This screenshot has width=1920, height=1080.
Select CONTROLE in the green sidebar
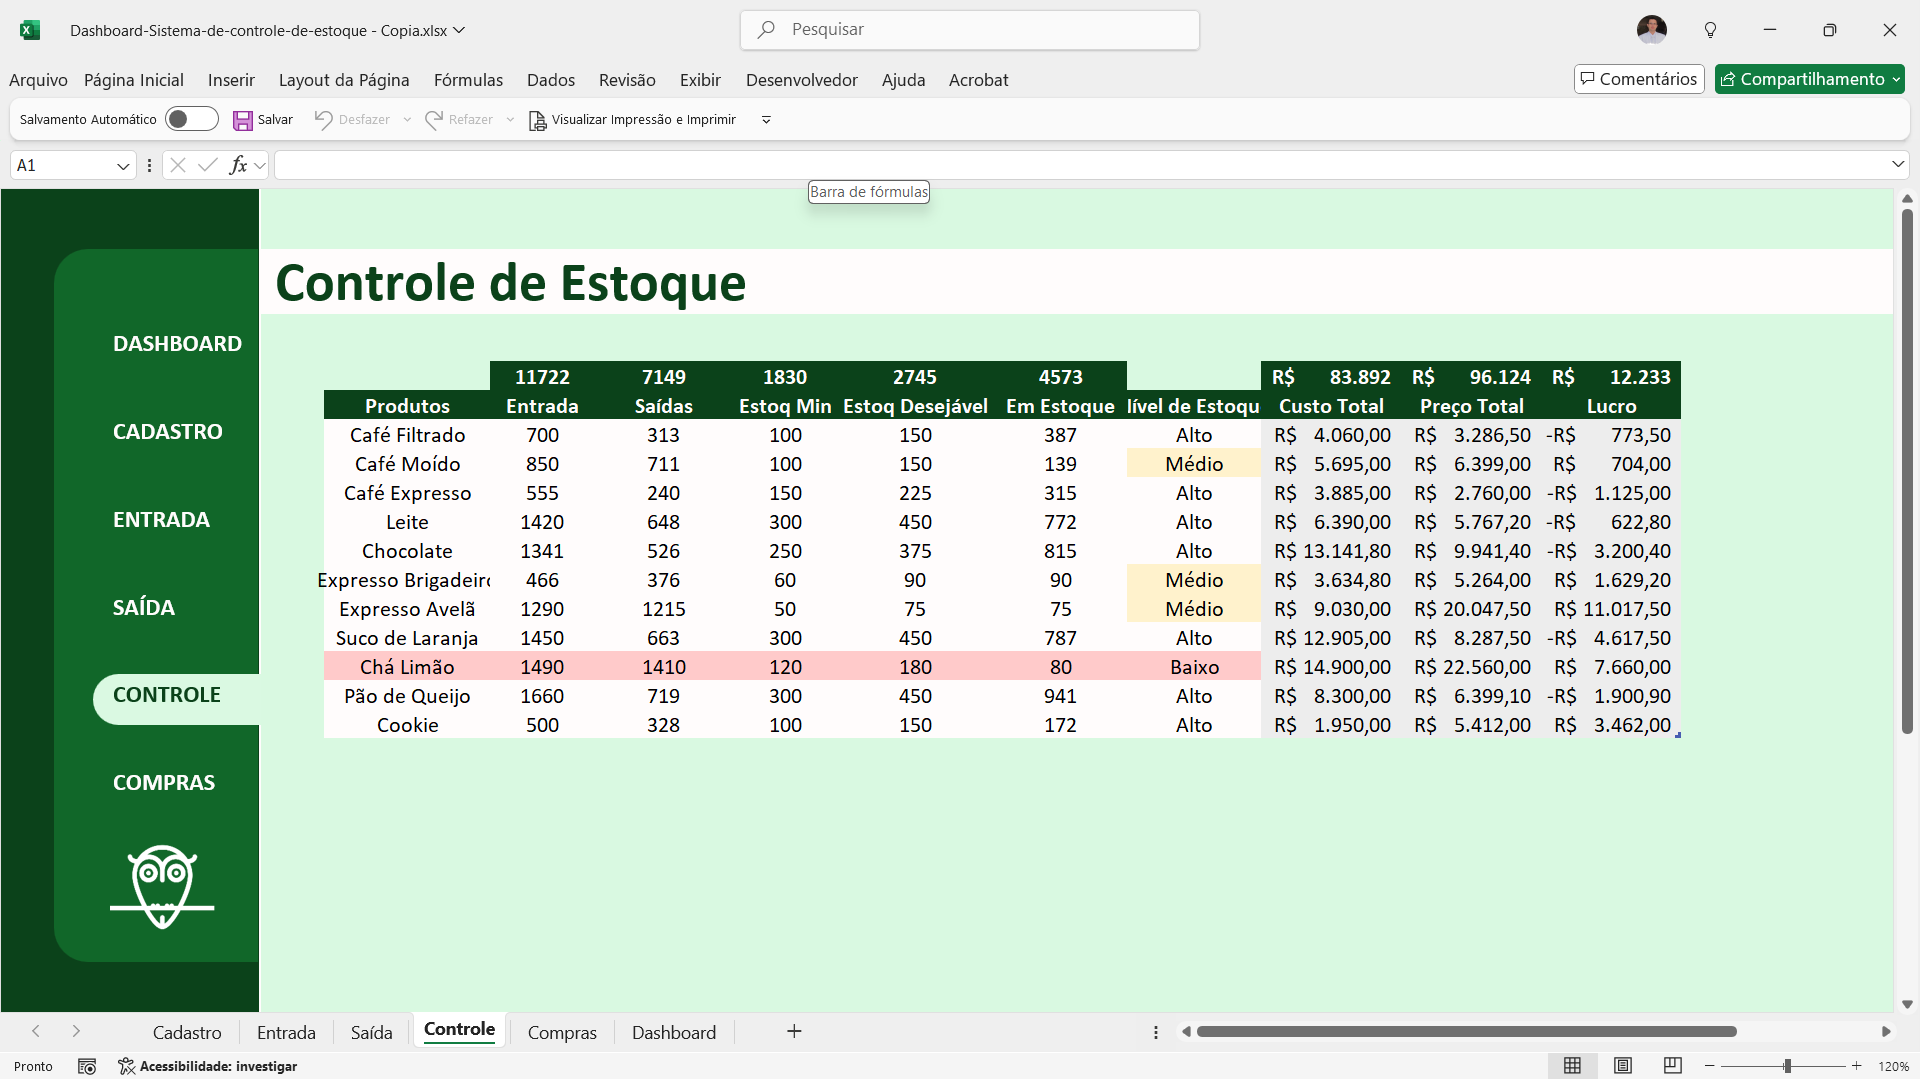coord(166,694)
